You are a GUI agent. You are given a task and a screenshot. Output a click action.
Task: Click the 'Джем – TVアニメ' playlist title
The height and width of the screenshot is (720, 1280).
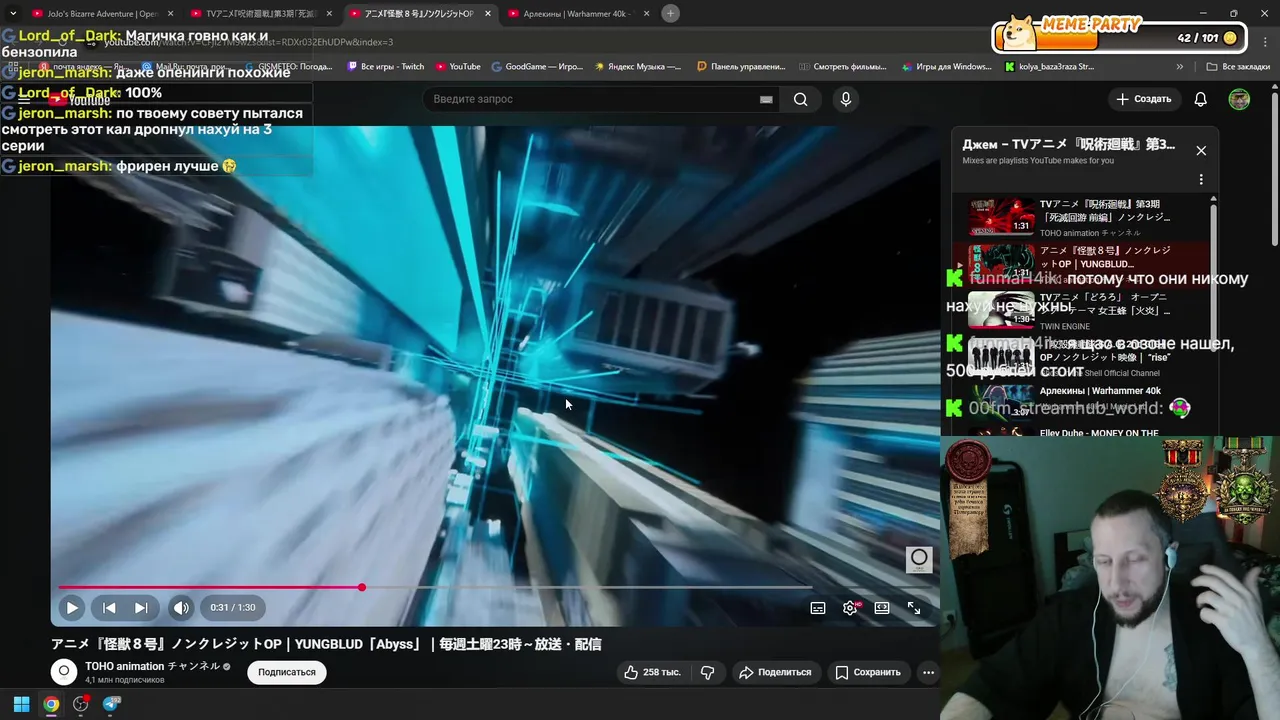(x=1068, y=144)
